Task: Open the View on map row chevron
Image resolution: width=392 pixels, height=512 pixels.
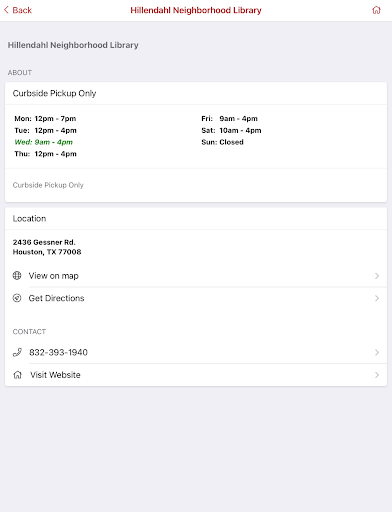Action: [377, 276]
